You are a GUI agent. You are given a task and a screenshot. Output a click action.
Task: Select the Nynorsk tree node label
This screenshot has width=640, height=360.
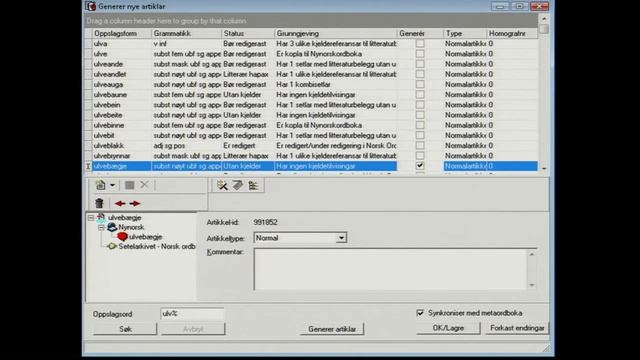point(131,227)
